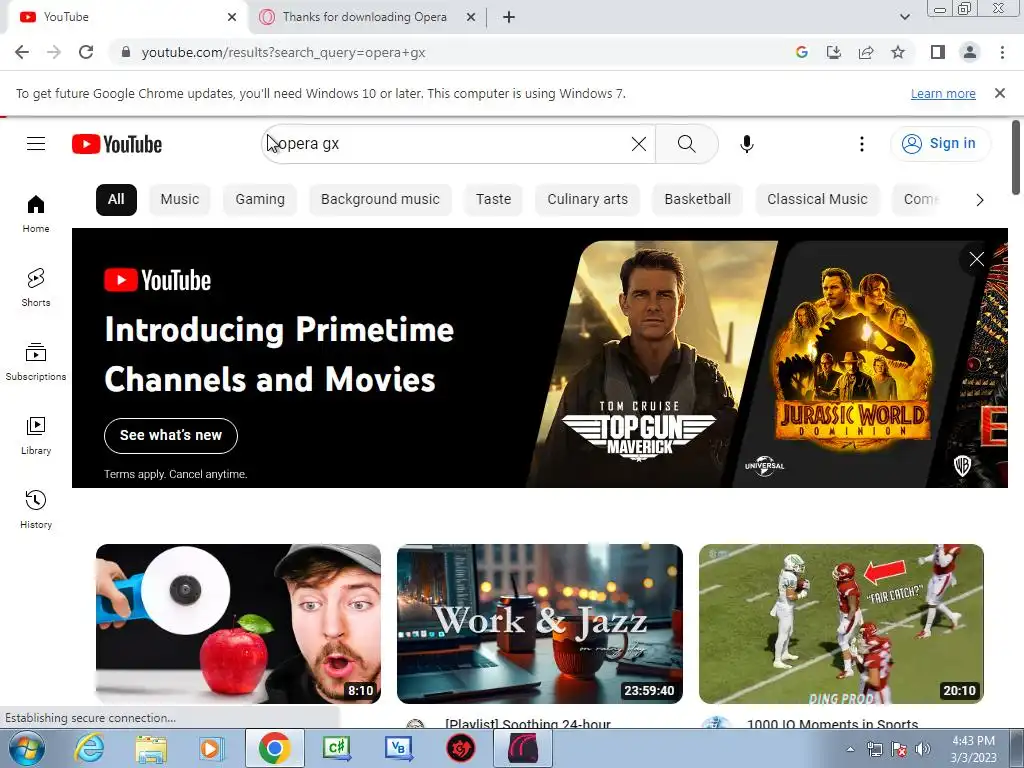The height and width of the screenshot is (768, 1024).
Task: Go back with browser back arrow
Action: (x=22, y=52)
